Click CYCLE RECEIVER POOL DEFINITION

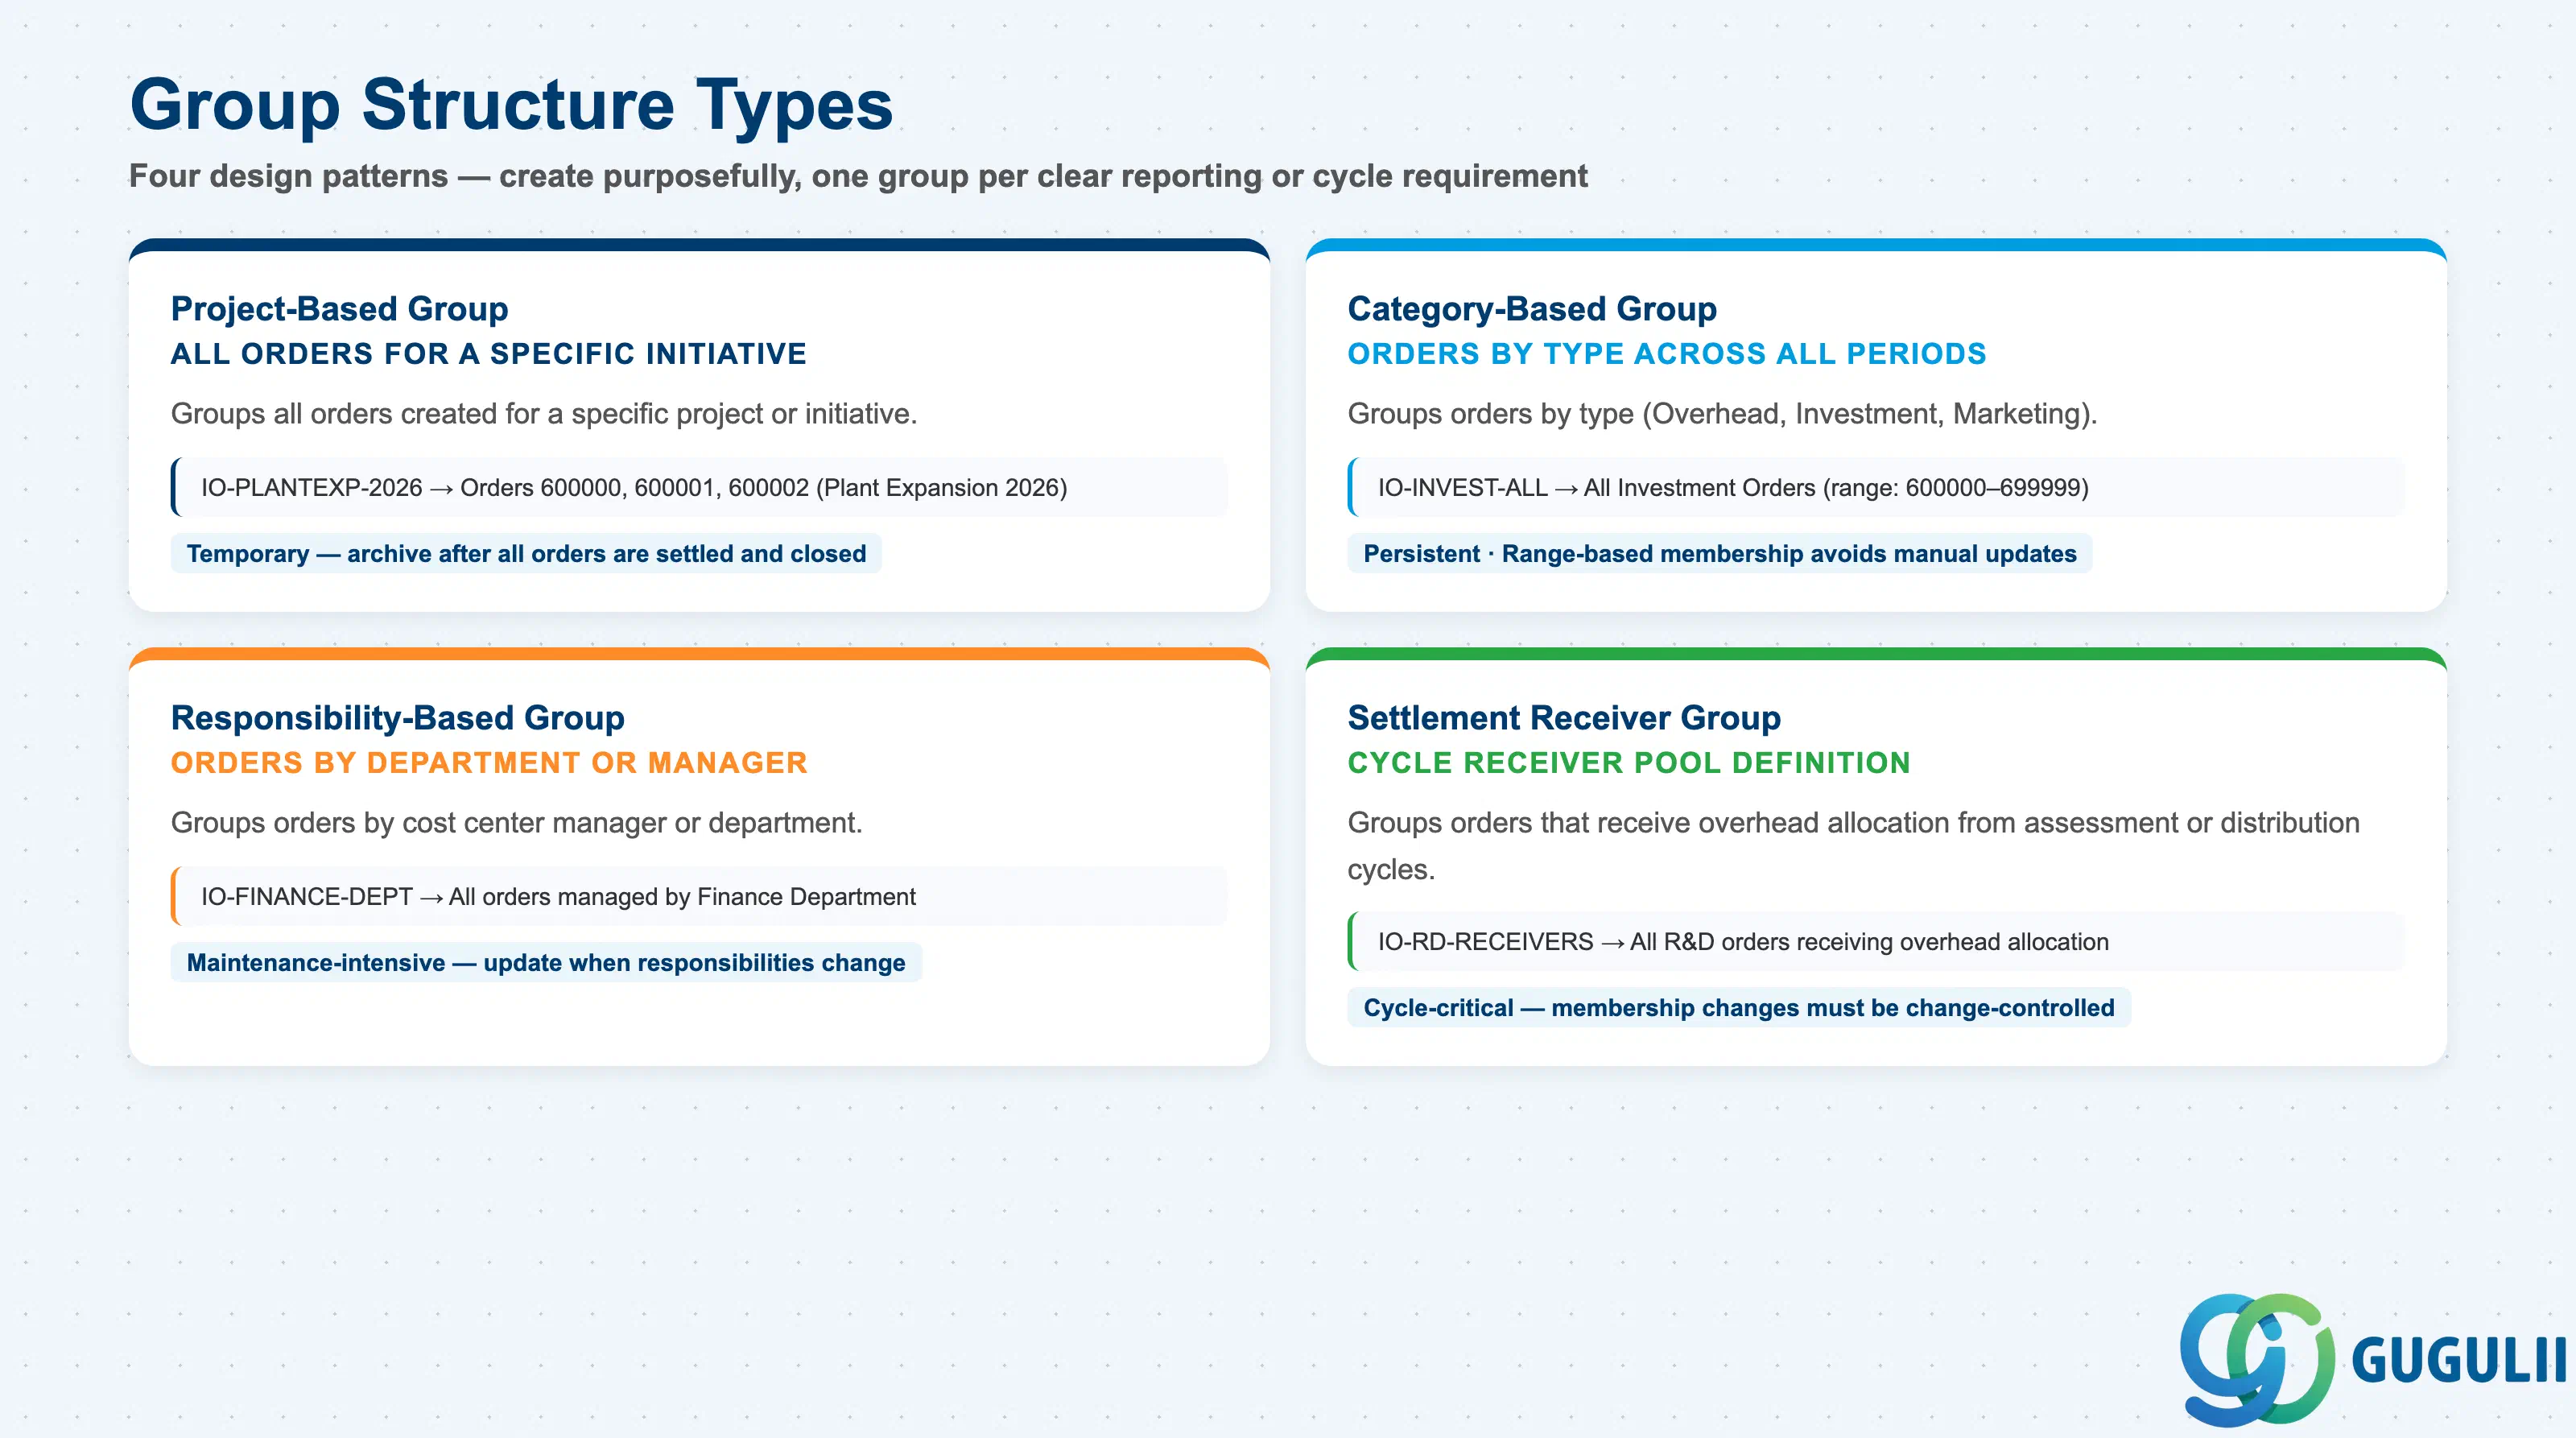click(1628, 763)
